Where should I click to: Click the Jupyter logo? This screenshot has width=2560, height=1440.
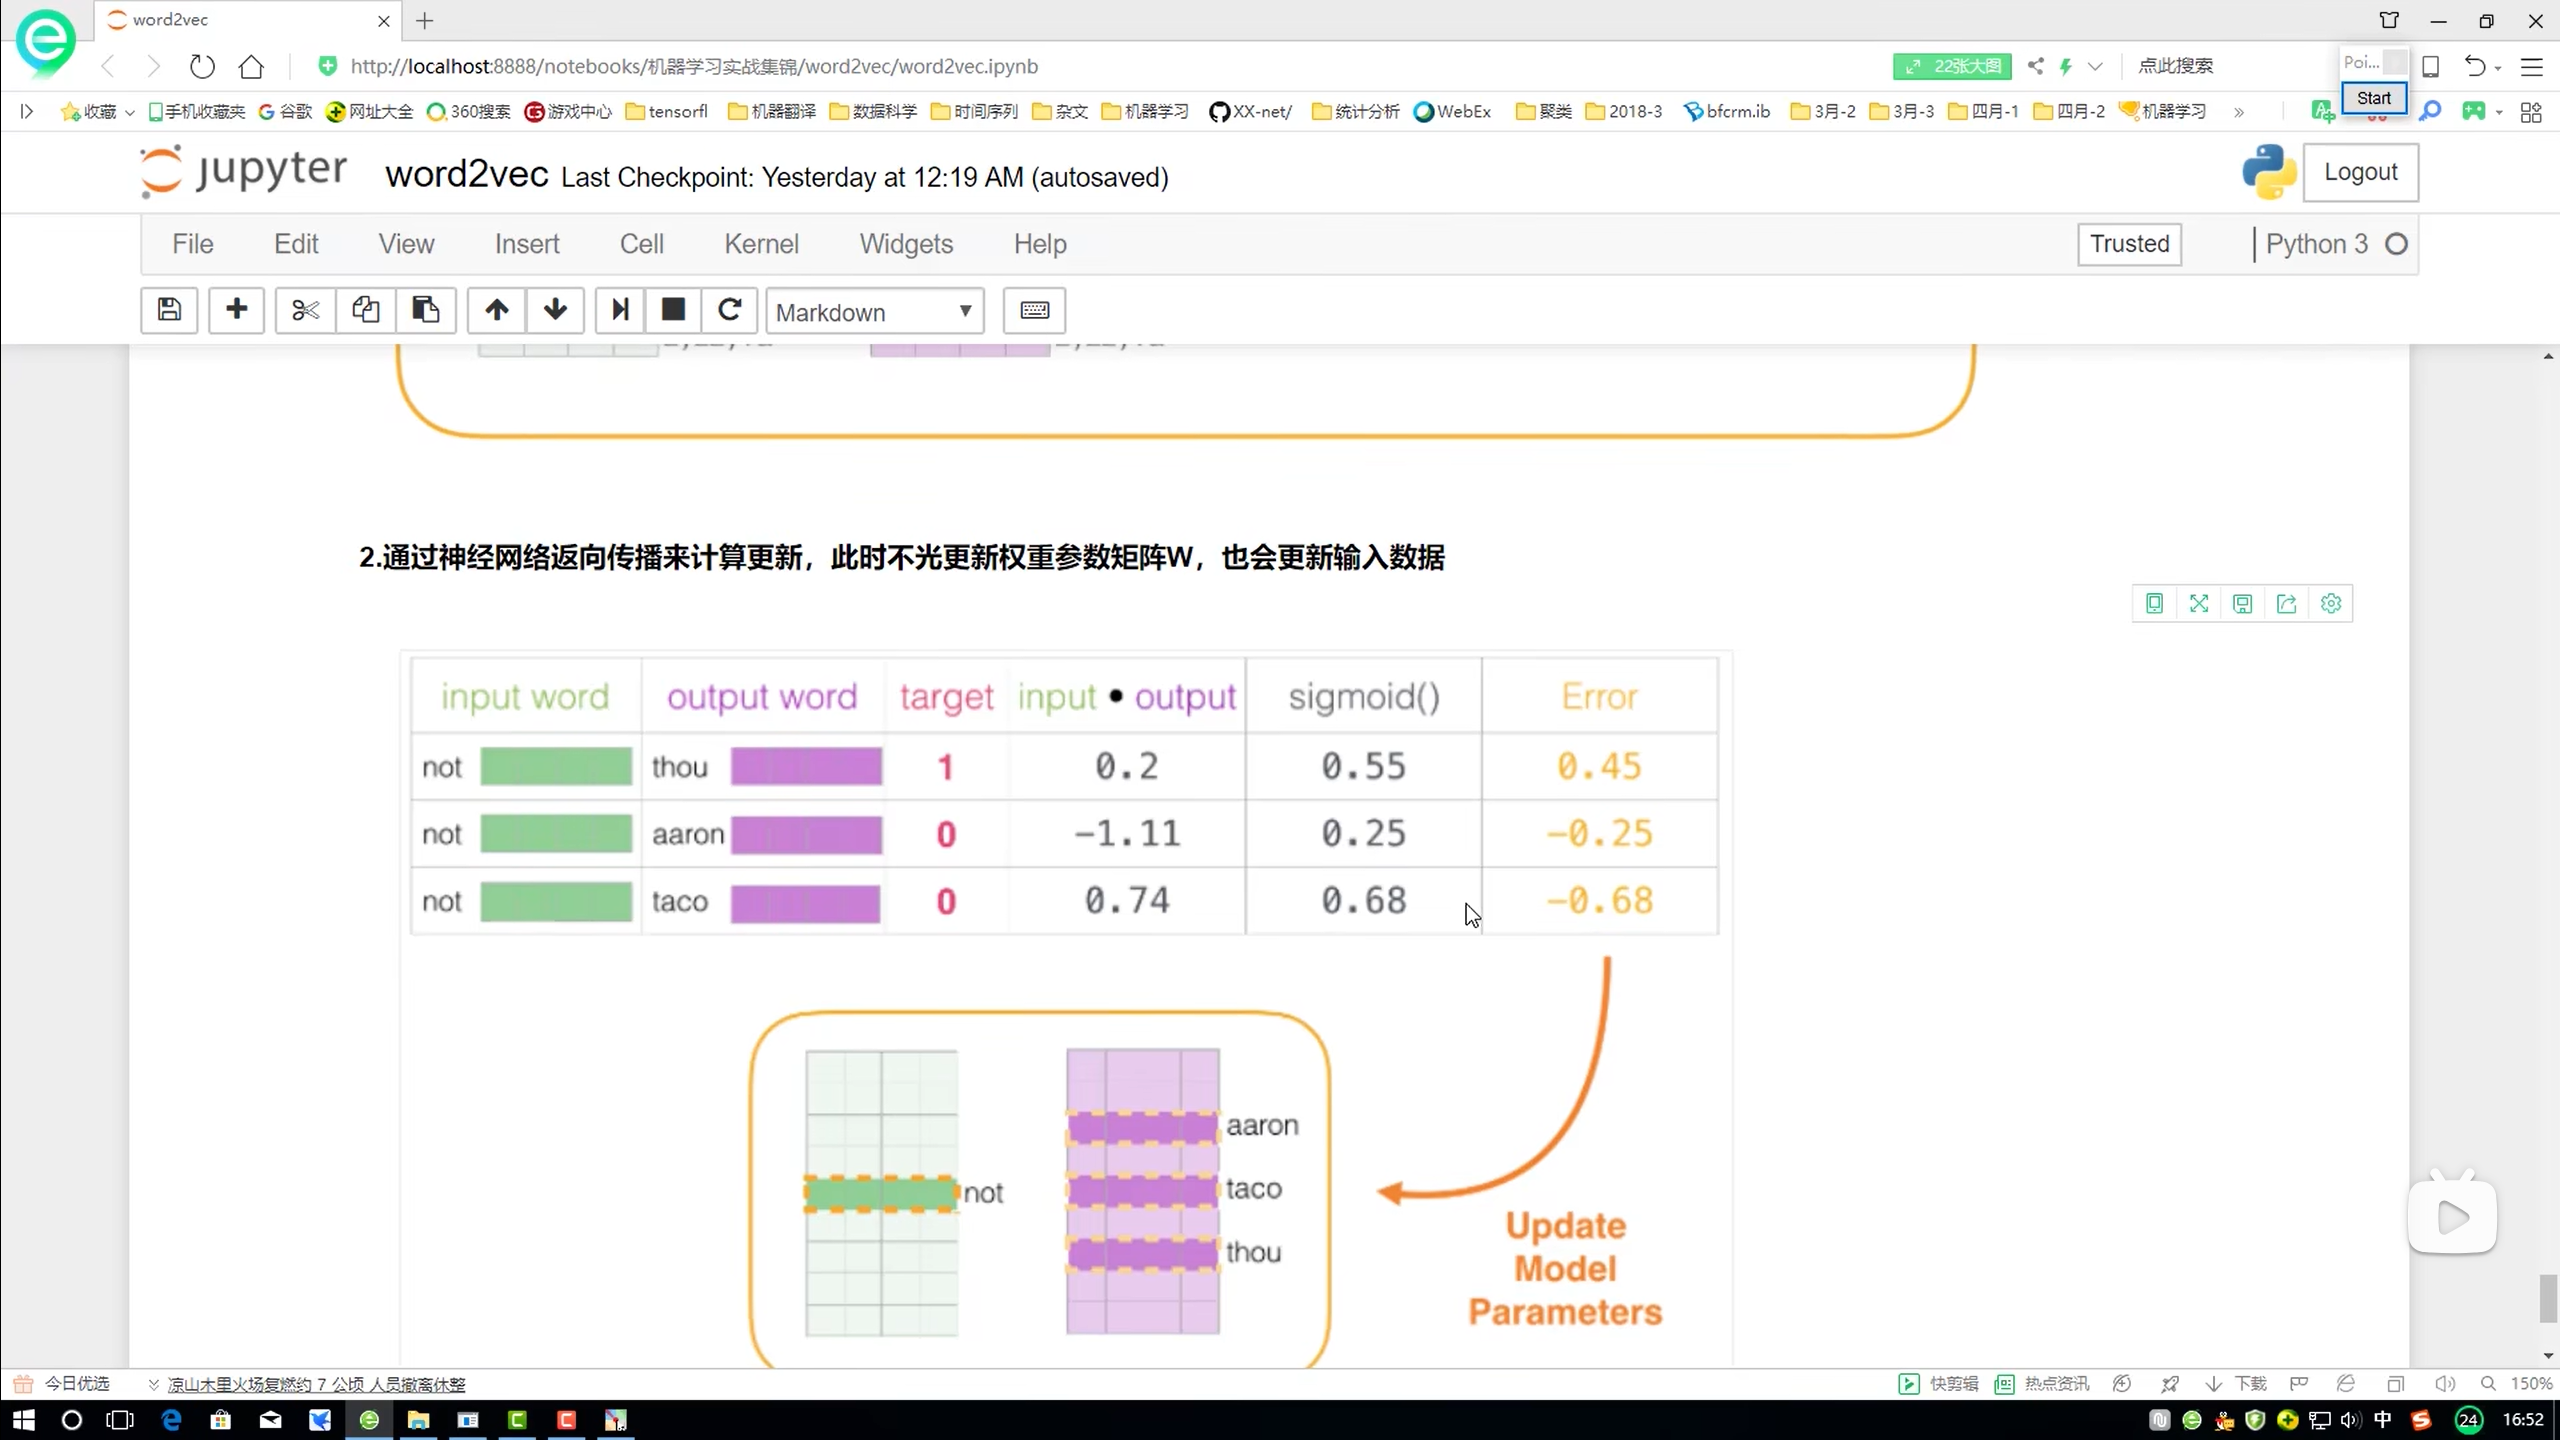[x=244, y=171]
